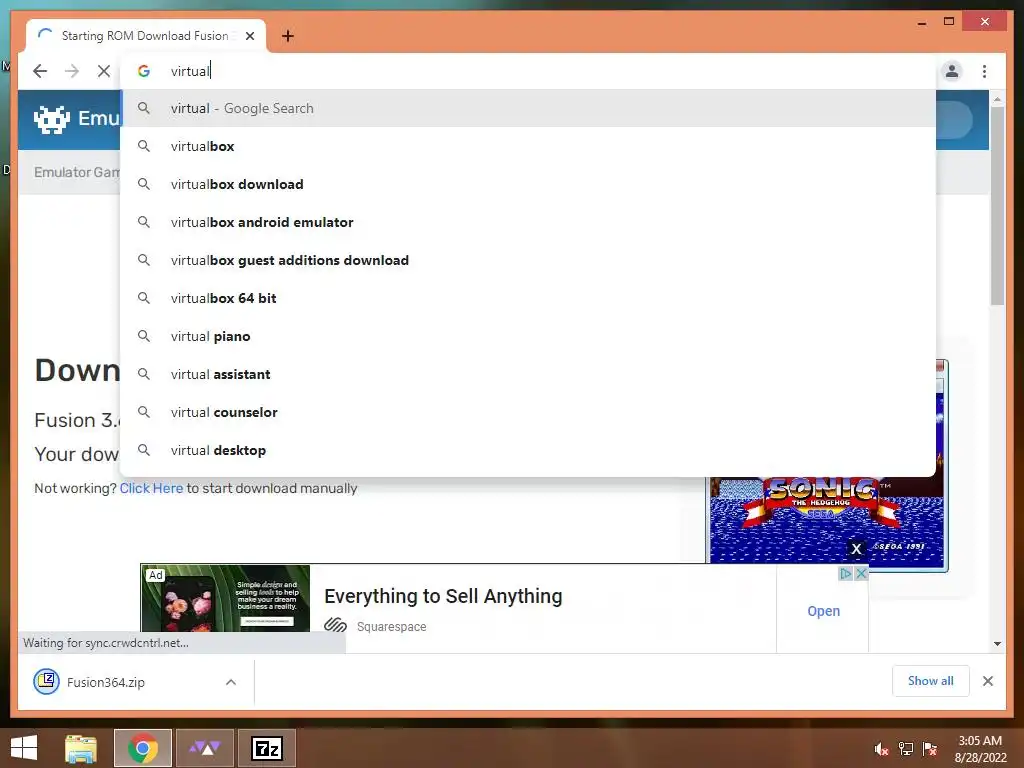Choose the 'virtualbox' suggestion

pos(528,146)
